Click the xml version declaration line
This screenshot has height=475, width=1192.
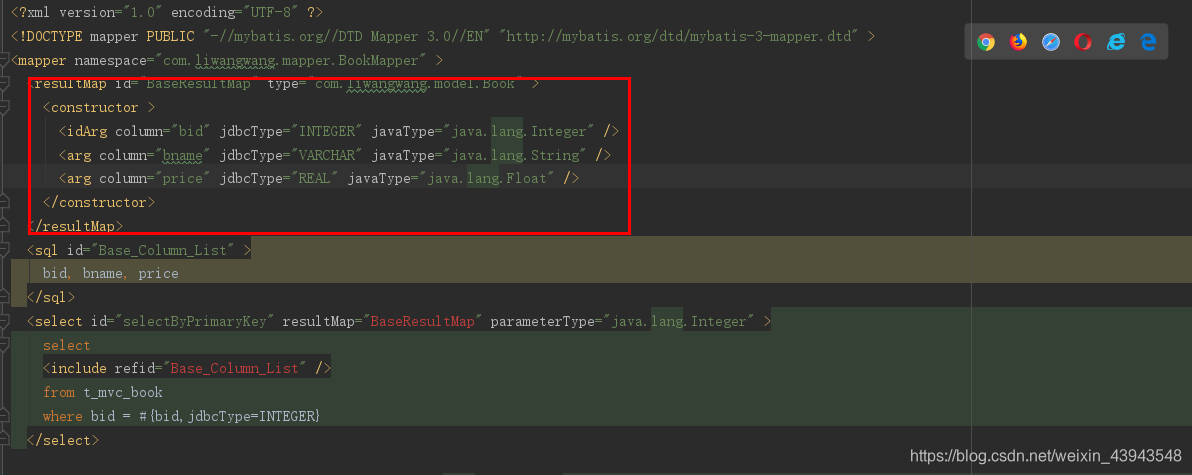click(167, 13)
